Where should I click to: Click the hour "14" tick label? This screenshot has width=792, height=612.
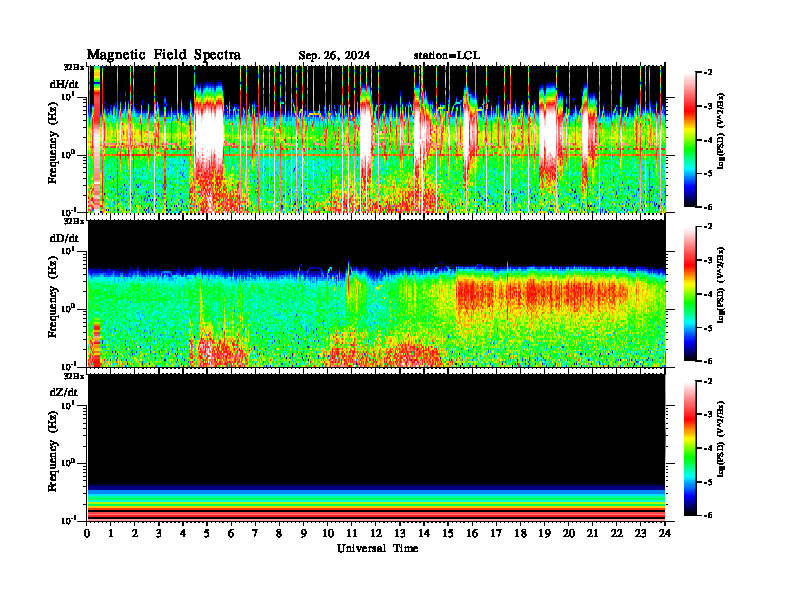tap(423, 533)
